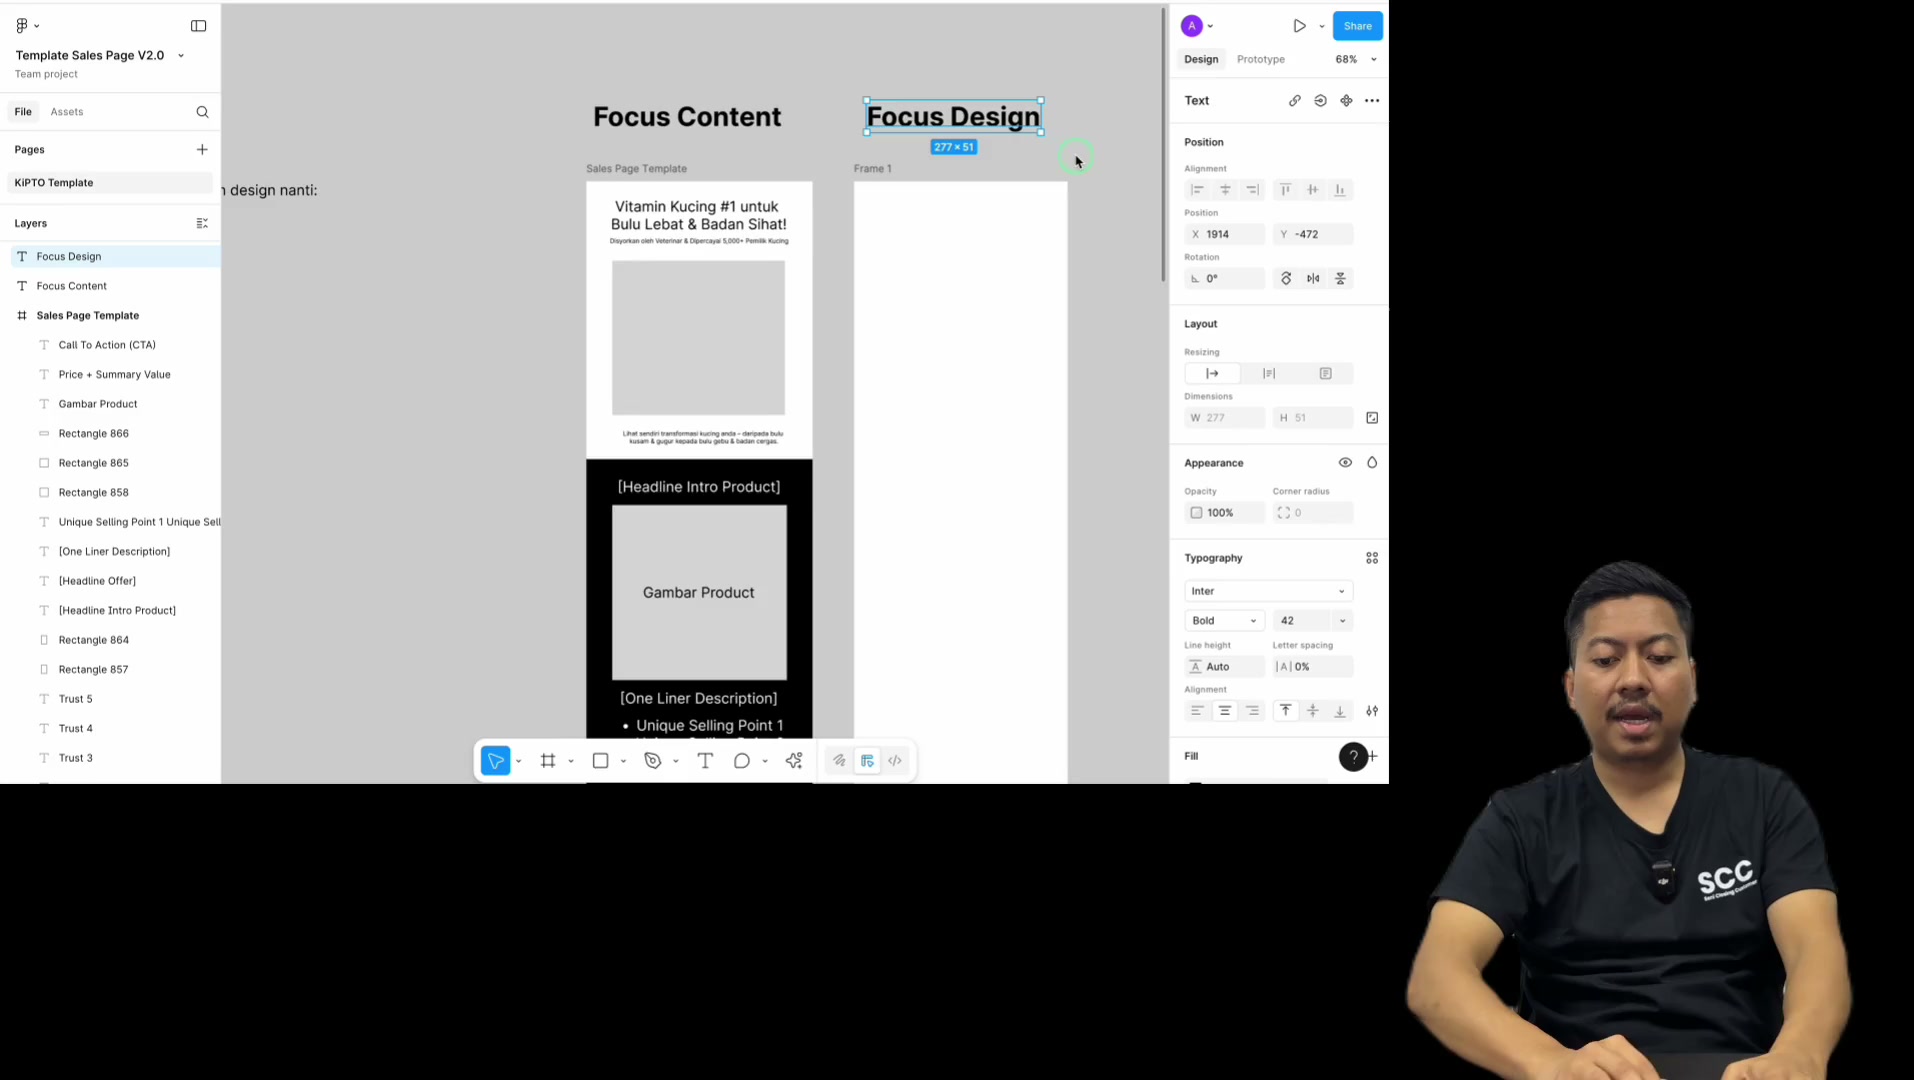1914x1080 pixels.
Task: Open the Figma main menu logo
Action: pyautogui.click(x=22, y=26)
